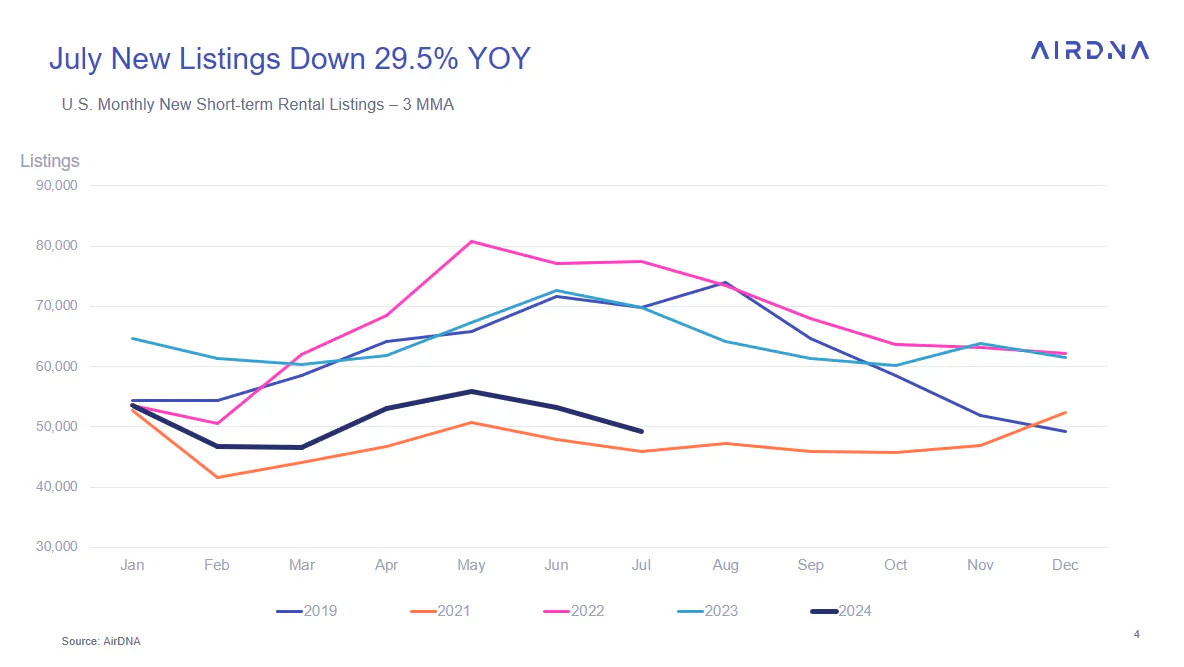Select the 2022 legend entry
The image size is (1184, 667).
point(575,611)
